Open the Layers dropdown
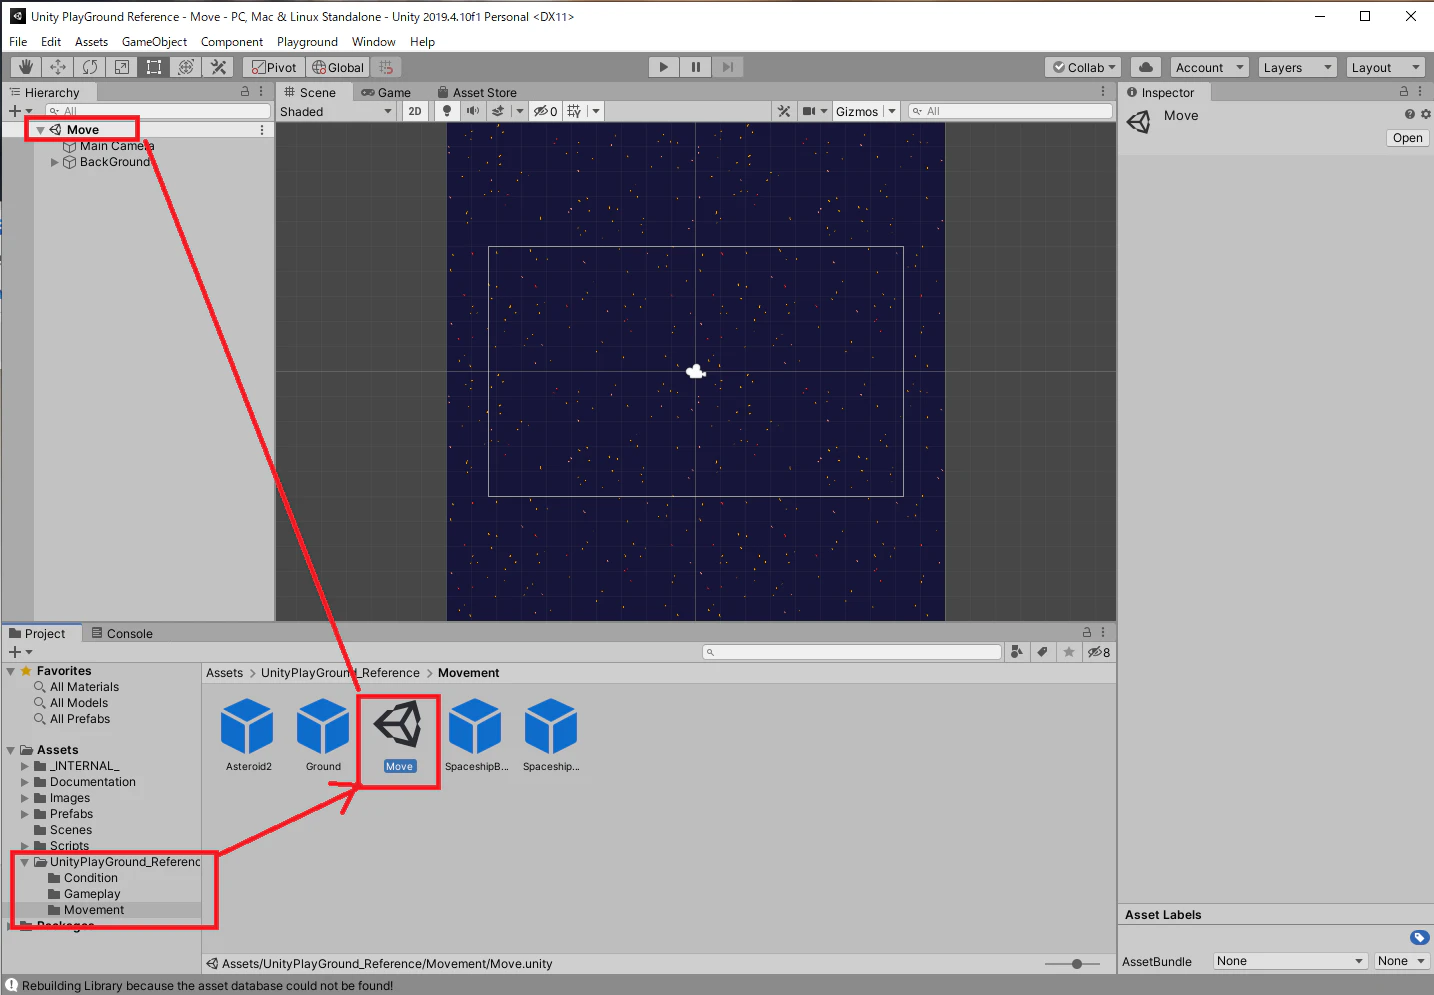 tap(1297, 67)
